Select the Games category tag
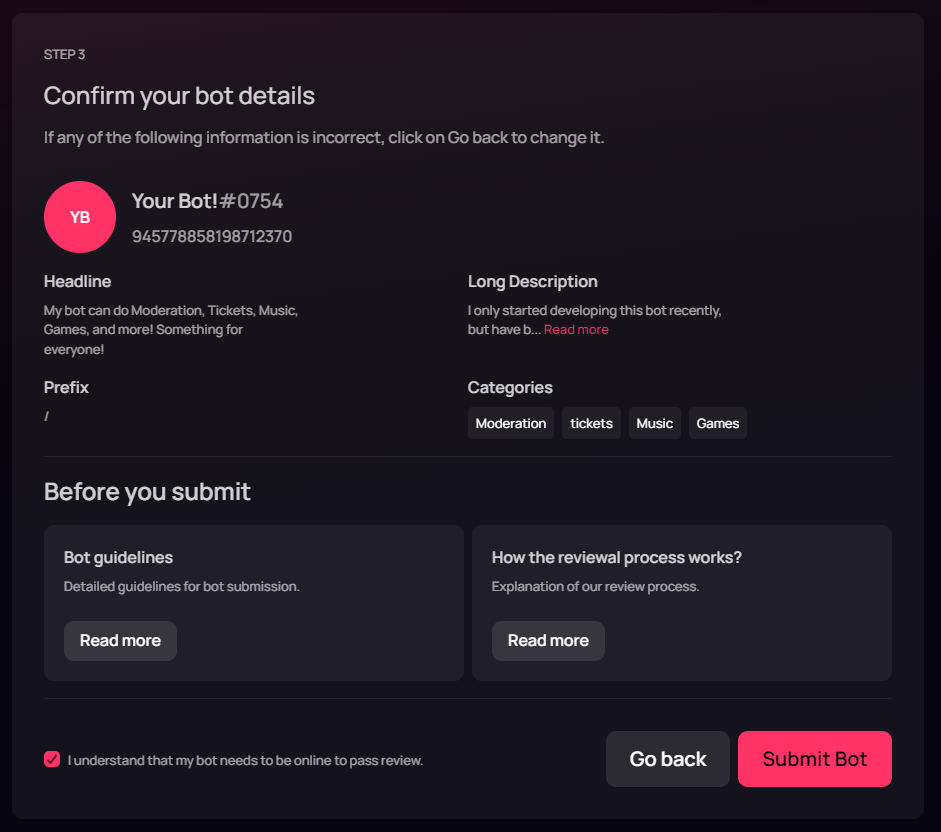Image resolution: width=941 pixels, height=832 pixels. pos(718,423)
